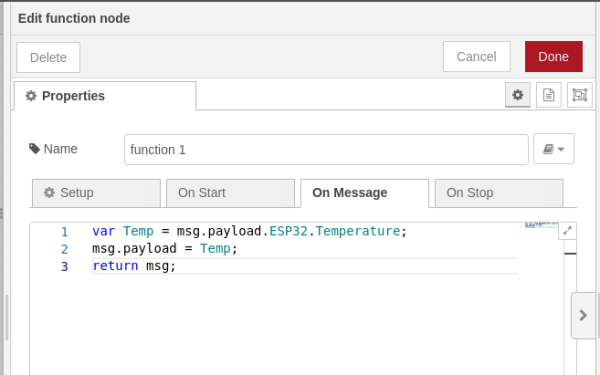Open the library book dropdown
Image resolution: width=600 pixels, height=375 pixels.
tap(554, 149)
